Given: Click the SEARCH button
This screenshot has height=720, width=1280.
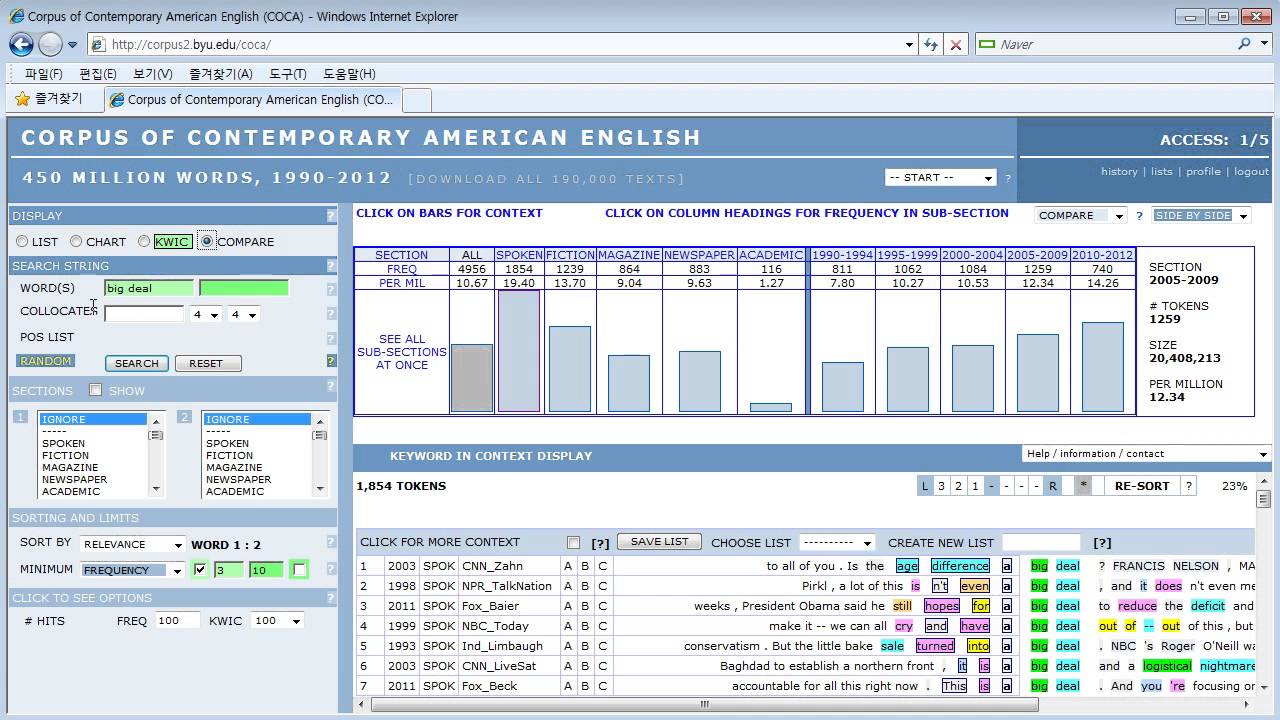Looking at the screenshot, I should coord(137,363).
